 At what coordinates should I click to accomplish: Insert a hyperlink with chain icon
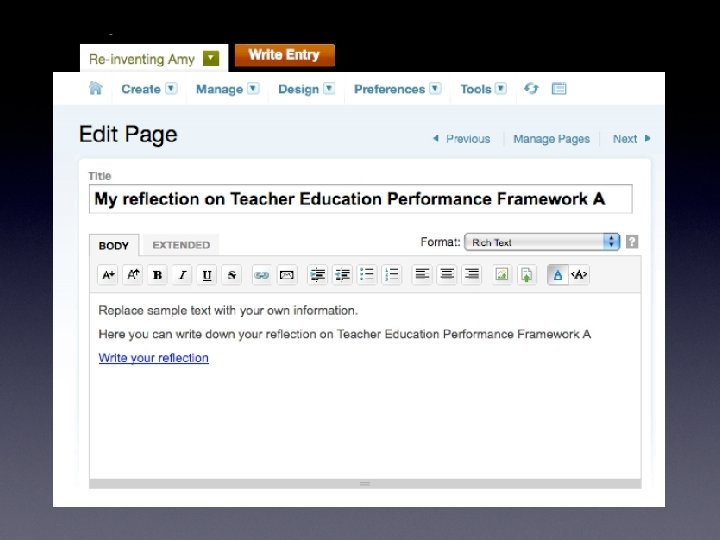pos(262,275)
